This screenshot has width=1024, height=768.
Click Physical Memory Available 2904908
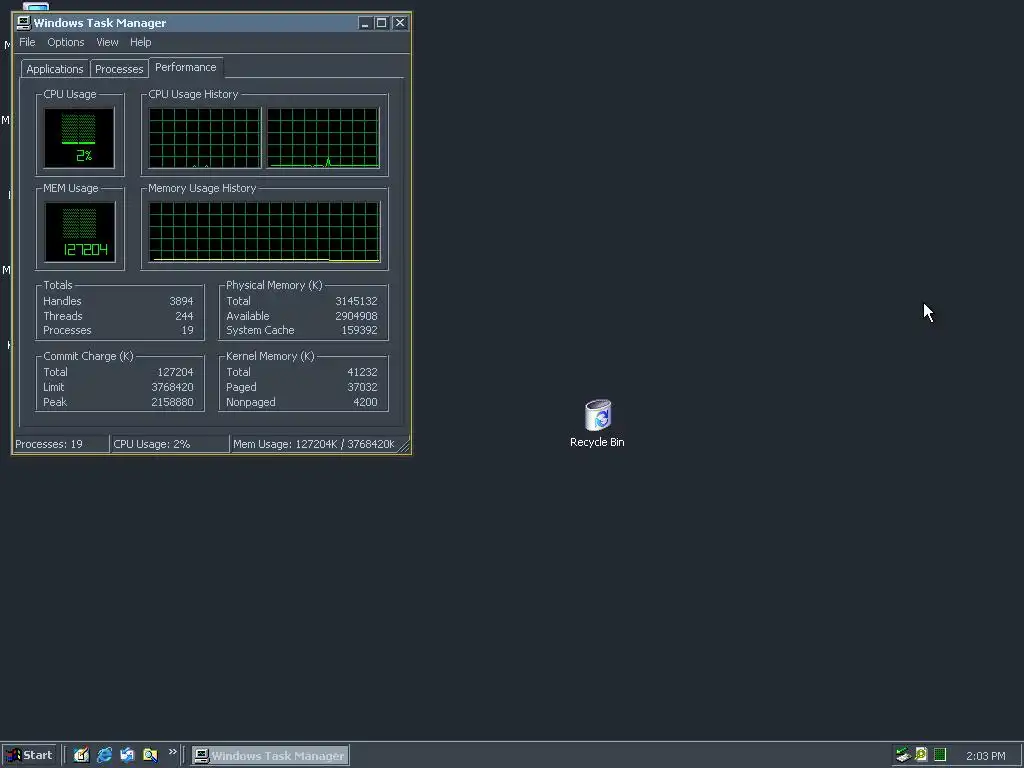[356, 316]
